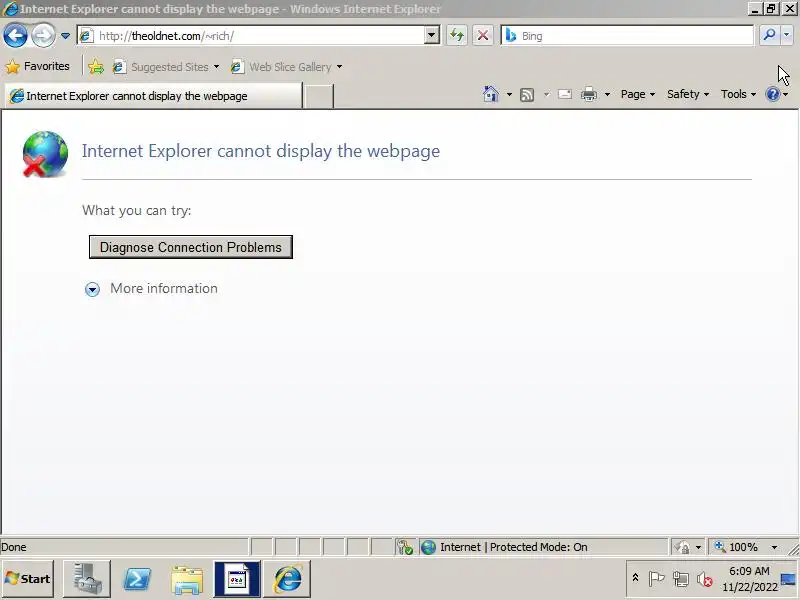Click Diagnose Connection Problems button

pyautogui.click(x=191, y=247)
